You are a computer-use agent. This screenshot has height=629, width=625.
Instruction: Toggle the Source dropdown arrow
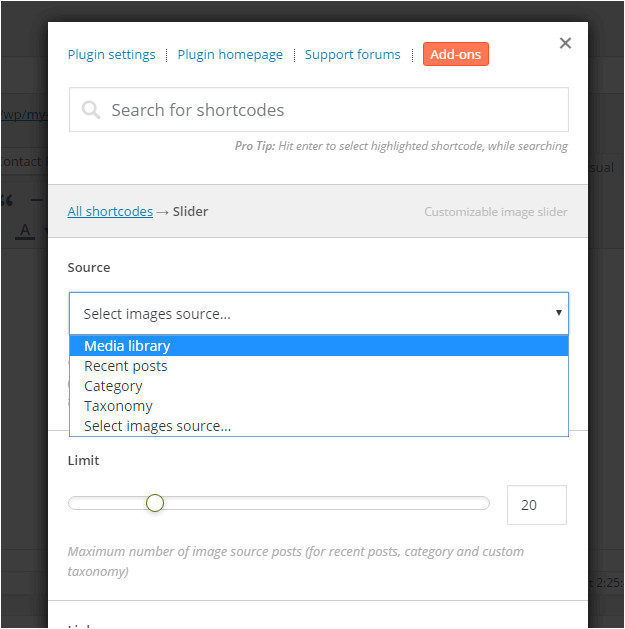[558, 313]
